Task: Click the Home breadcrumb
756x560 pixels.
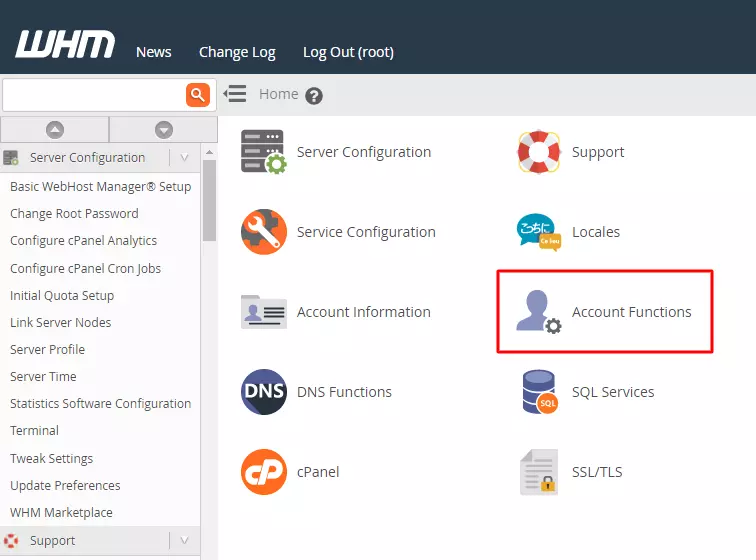Action: pyautogui.click(x=279, y=94)
